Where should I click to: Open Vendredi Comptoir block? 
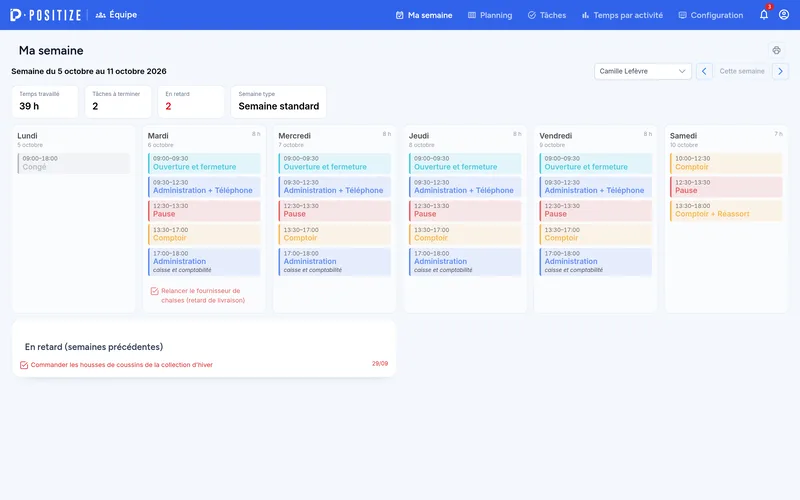click(596, 234)
